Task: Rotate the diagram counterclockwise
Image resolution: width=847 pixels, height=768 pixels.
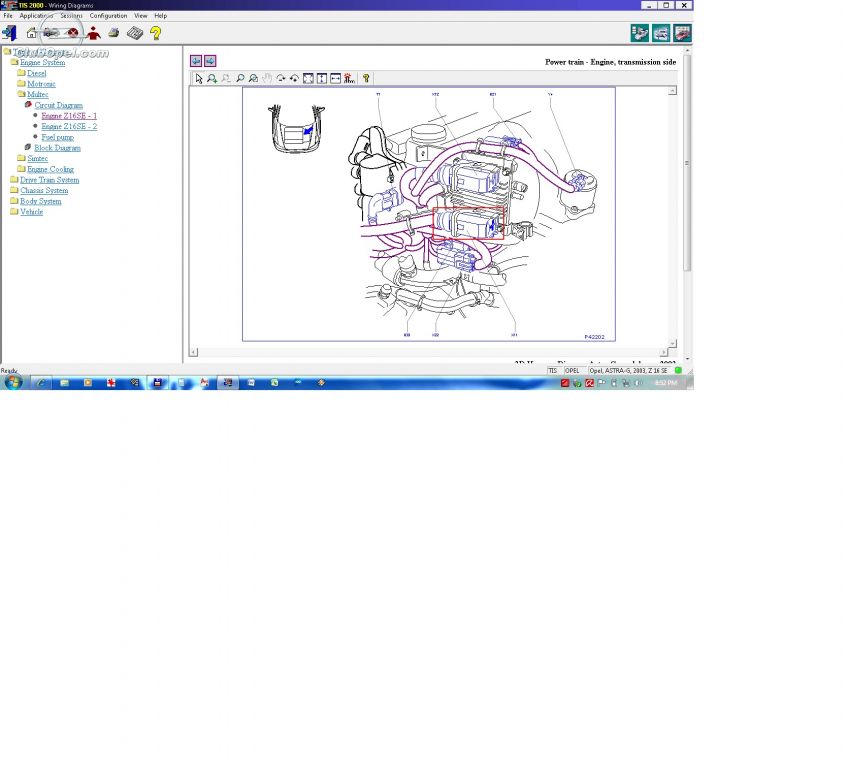Action: click(294, 79)
